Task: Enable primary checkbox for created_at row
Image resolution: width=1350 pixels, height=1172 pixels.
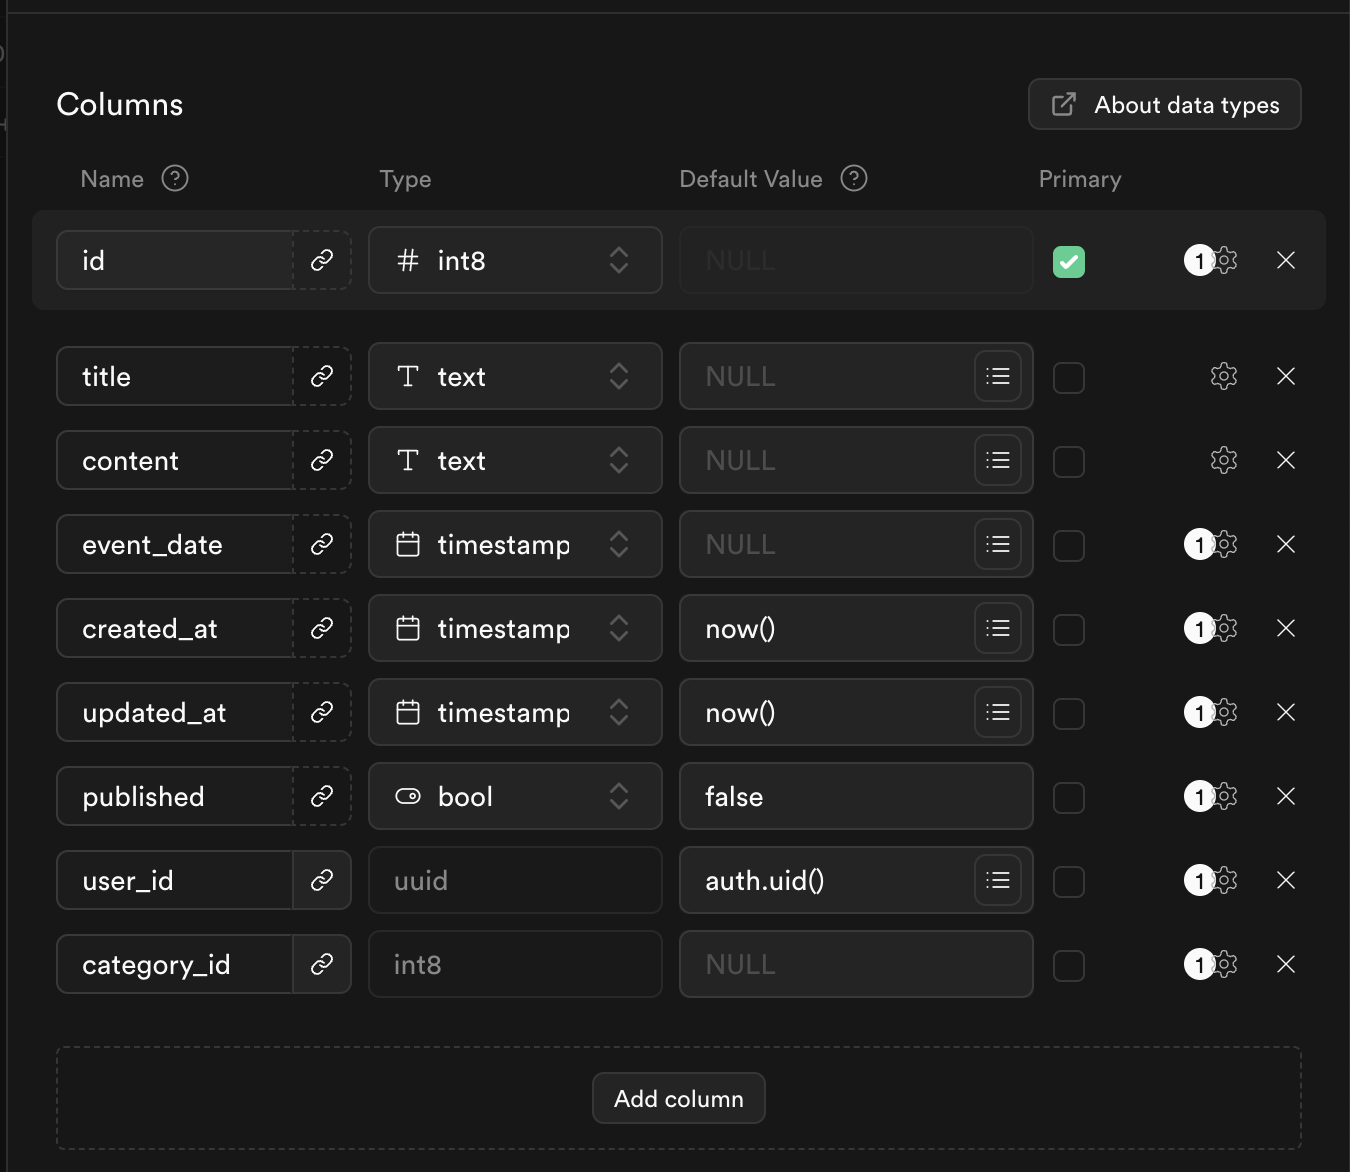Action: click(x=1069, y=629)
